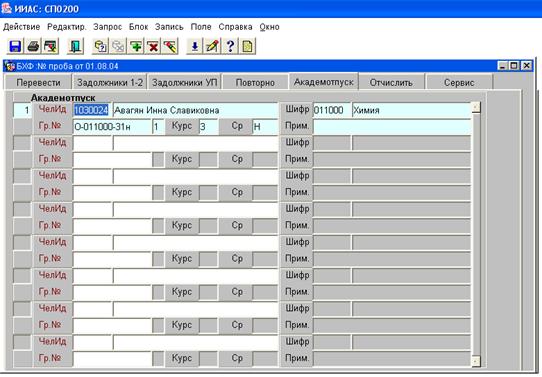This screenshot has width=542, height=377.
Task: Click the Прим. field in the Авагян record
Action: [x=392, y=127]
